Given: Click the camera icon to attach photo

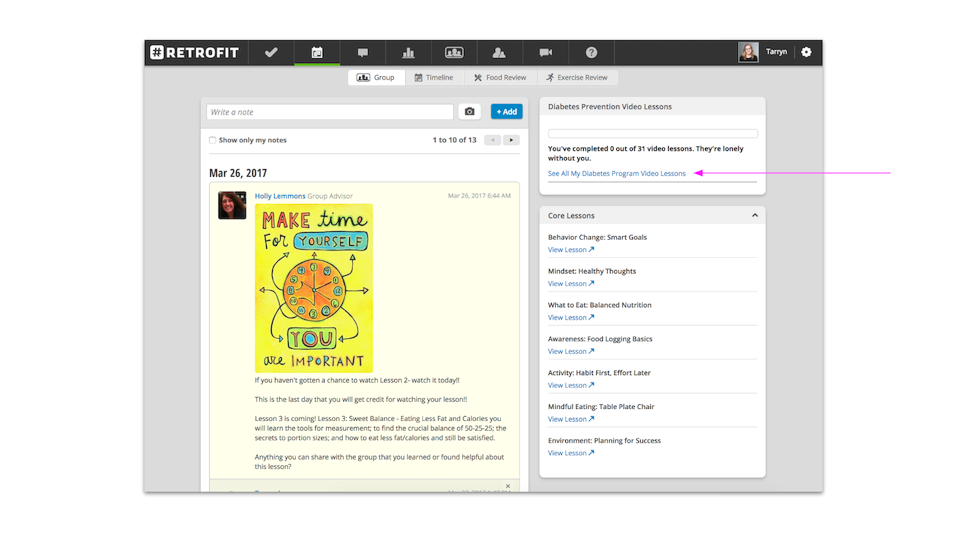Looking at the screenshot, I should [x=469, y=112].
